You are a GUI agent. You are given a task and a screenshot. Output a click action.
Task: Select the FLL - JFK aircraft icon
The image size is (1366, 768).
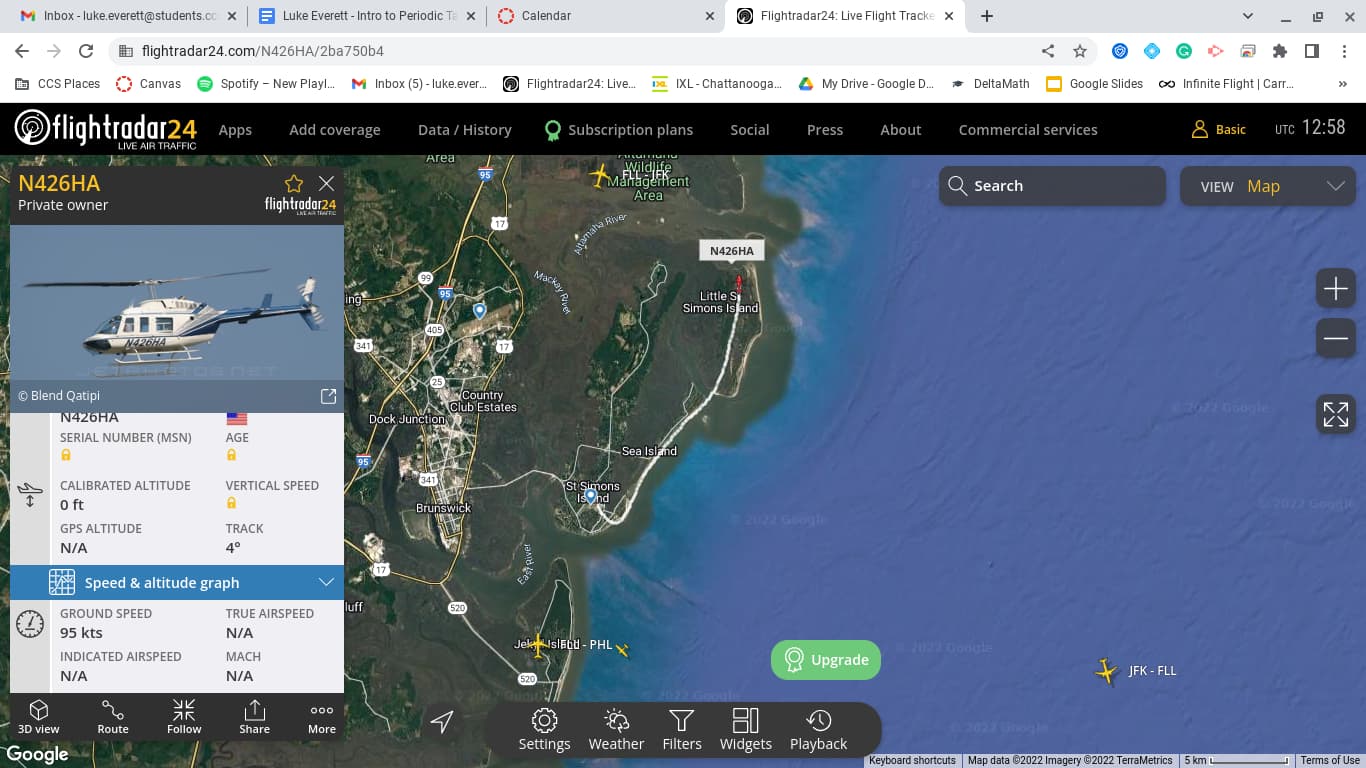[x=600, y=176]
